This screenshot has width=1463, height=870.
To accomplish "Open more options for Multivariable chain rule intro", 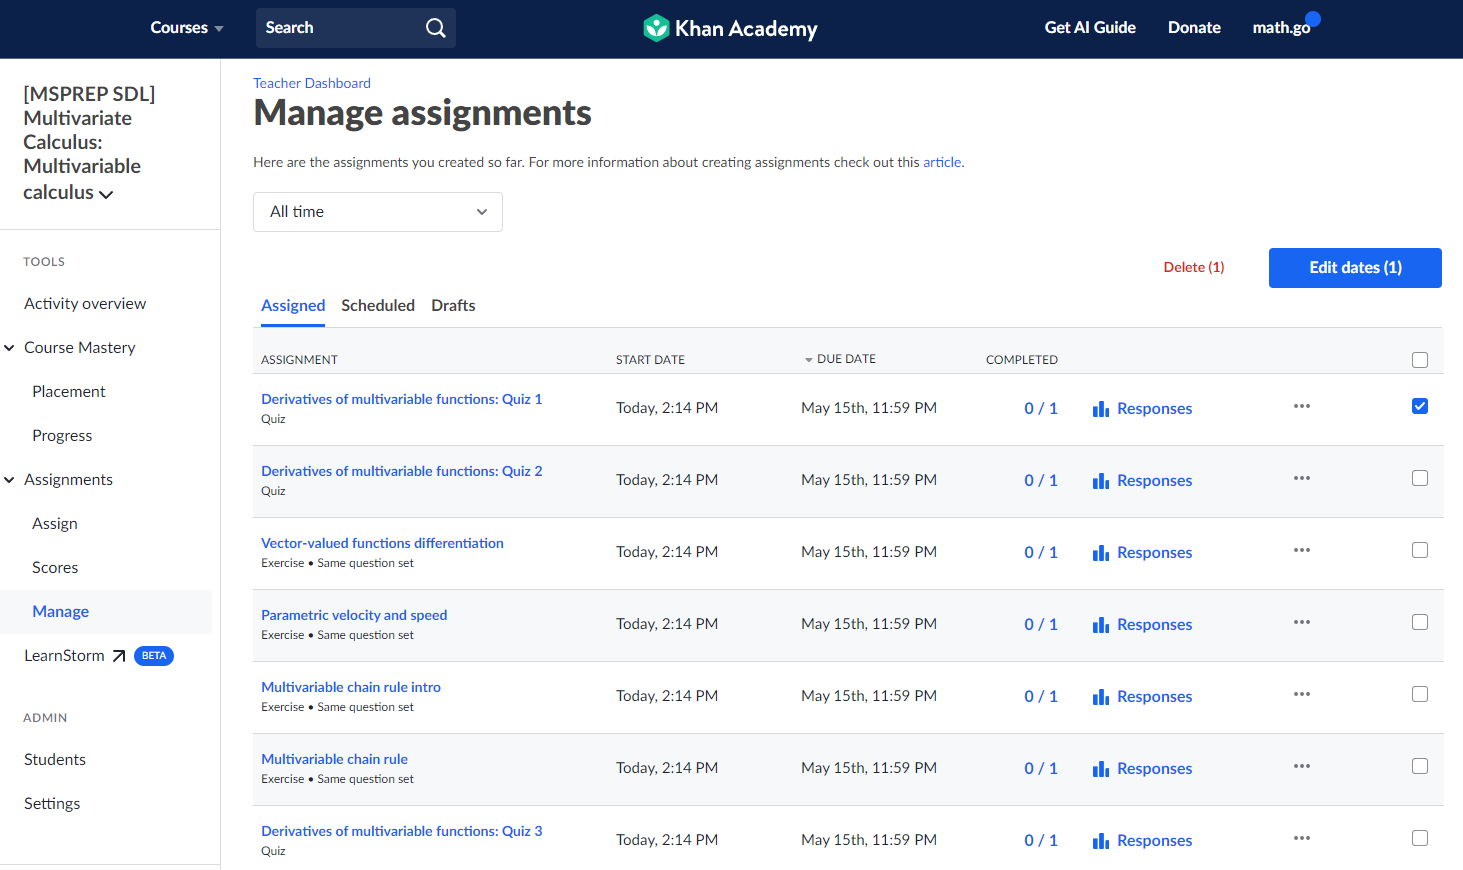I will tap(1301, 694).
